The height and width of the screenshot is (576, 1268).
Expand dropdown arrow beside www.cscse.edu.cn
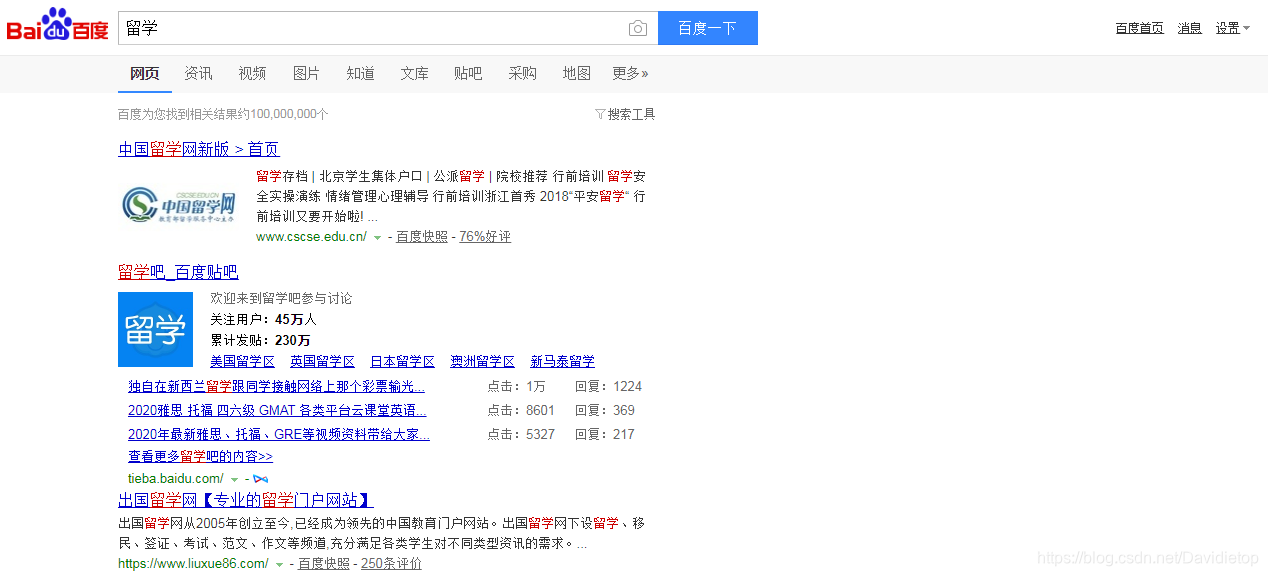[377, 238]
